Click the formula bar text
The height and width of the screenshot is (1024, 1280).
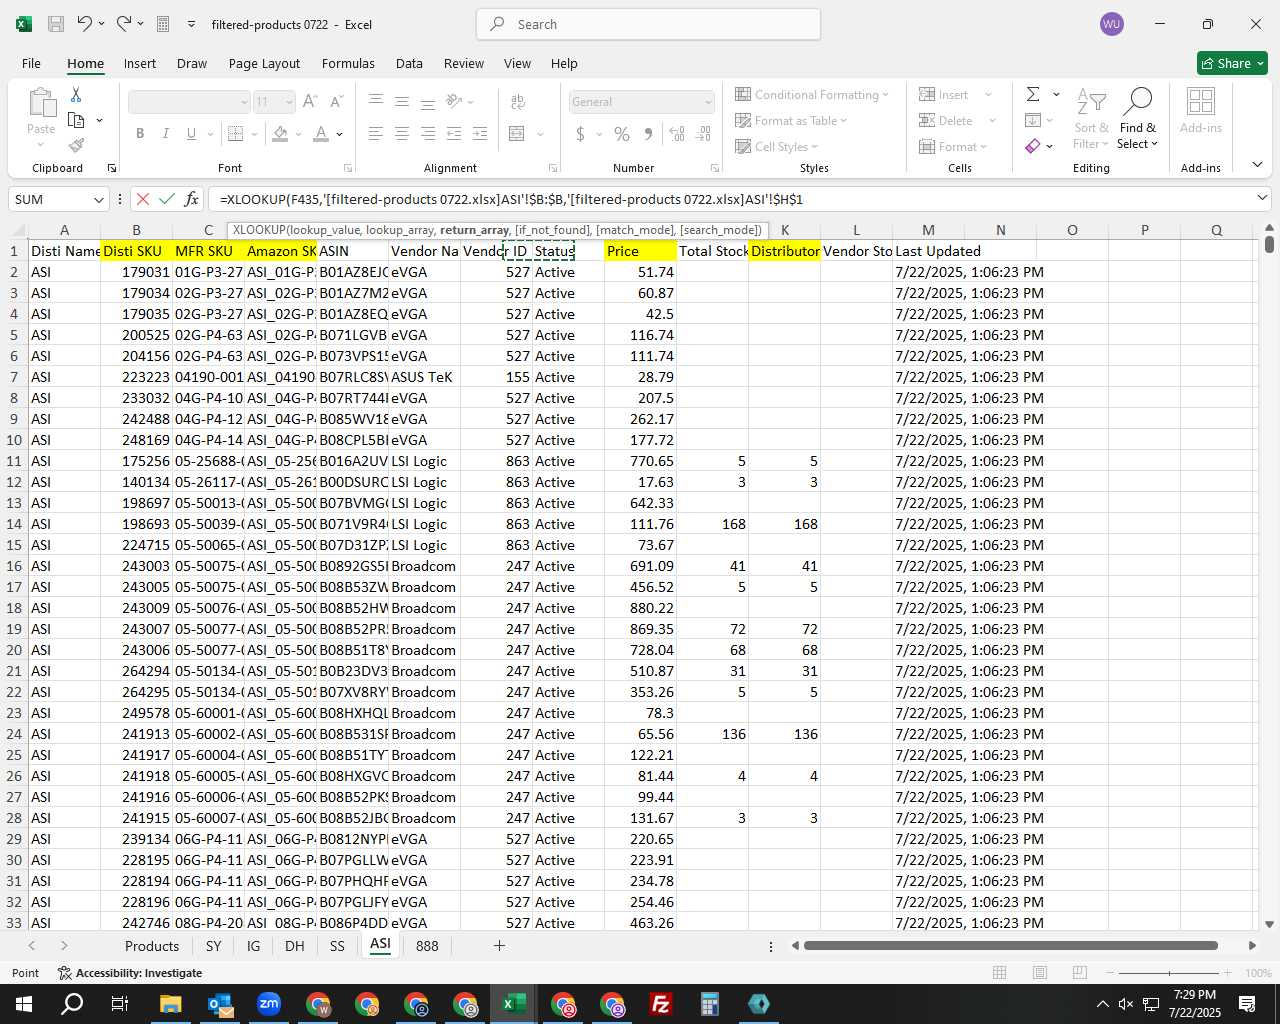pos(511,199)
